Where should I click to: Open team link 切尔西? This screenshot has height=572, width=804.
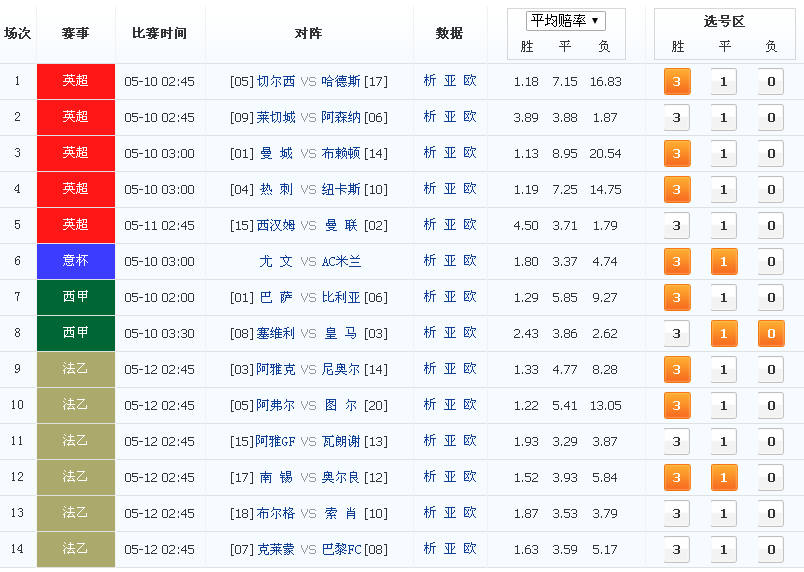tap(276, 81)
